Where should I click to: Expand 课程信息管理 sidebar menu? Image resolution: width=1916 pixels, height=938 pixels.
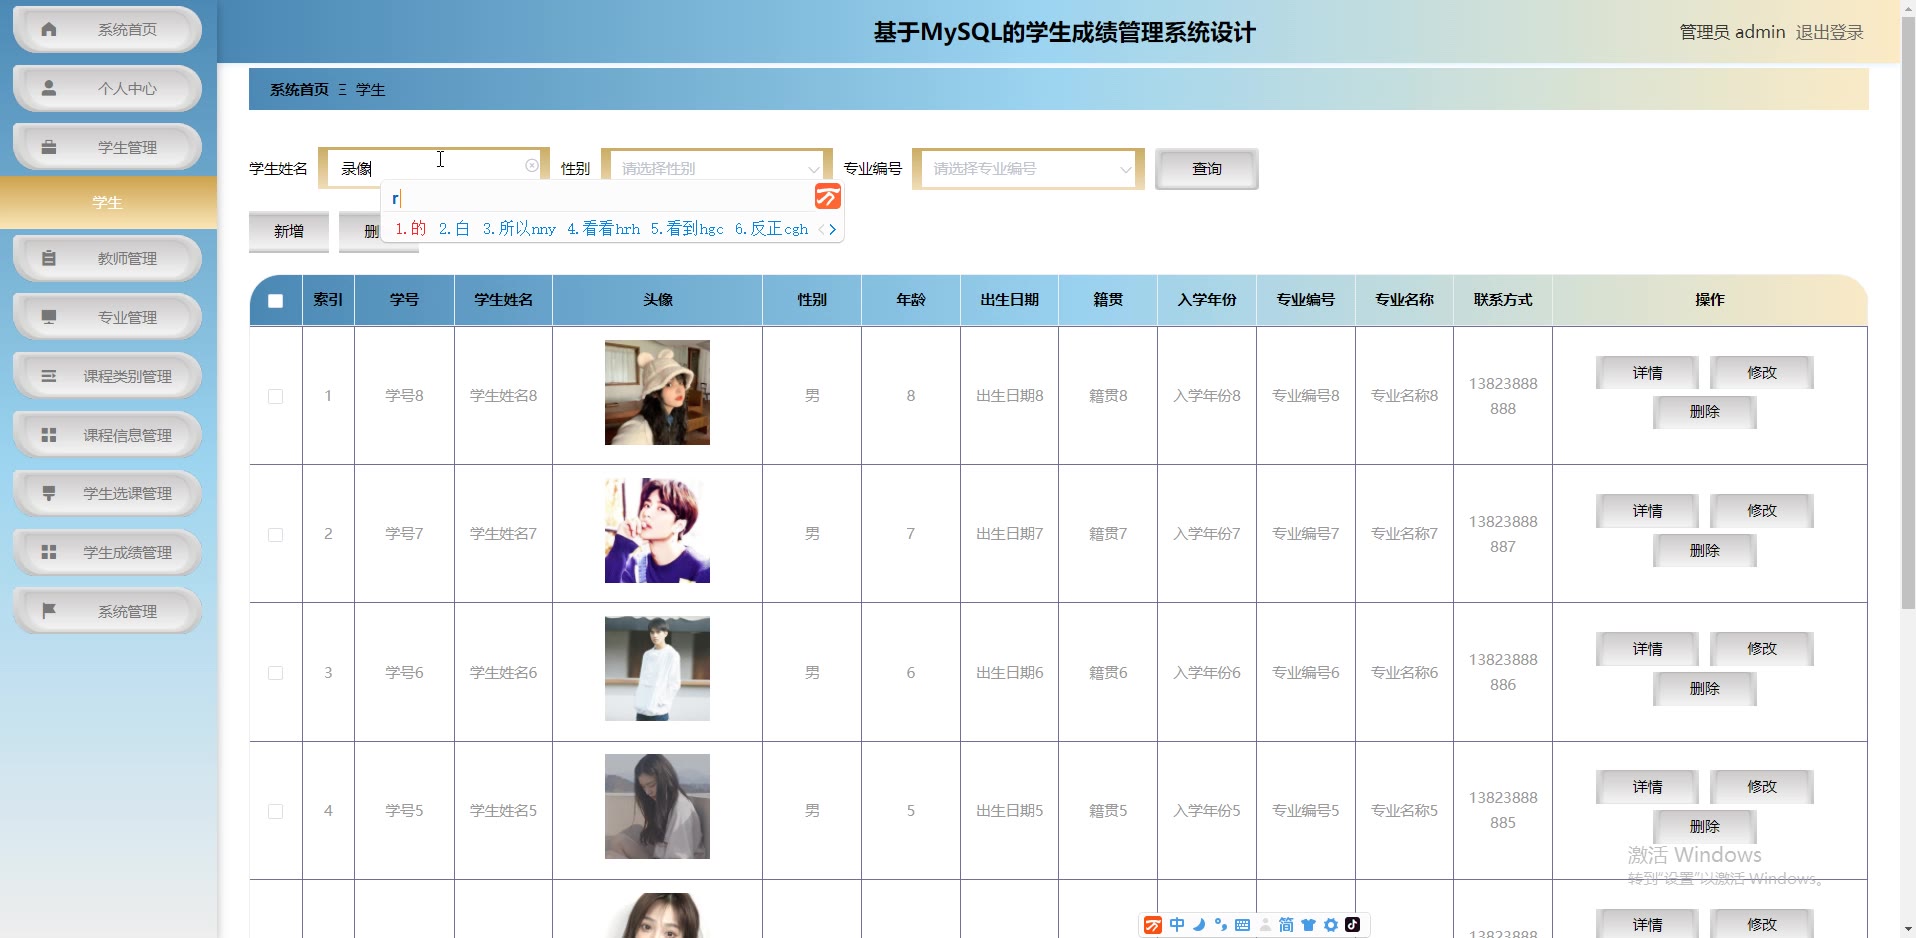tap(107, 435)
